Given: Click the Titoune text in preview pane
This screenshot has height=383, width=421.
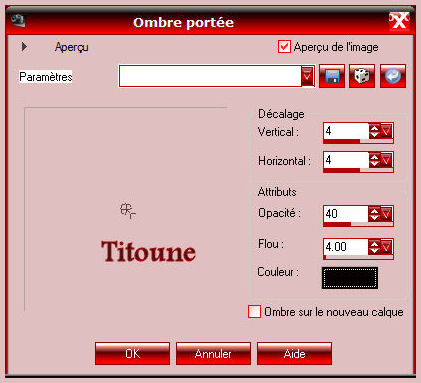Looking at the screenshot, I should tap(148, 251).
